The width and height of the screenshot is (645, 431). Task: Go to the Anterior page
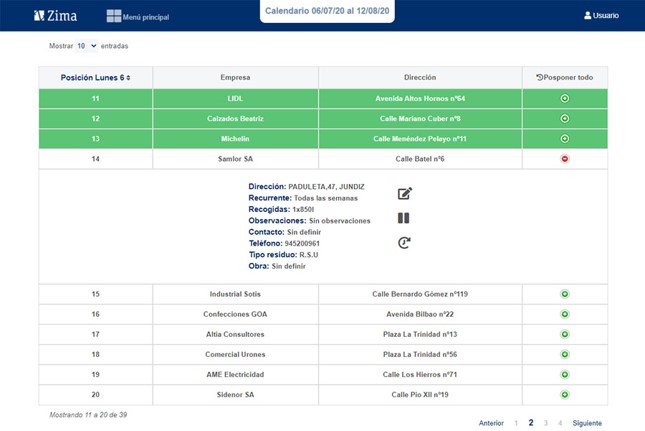tap(491, 423)
